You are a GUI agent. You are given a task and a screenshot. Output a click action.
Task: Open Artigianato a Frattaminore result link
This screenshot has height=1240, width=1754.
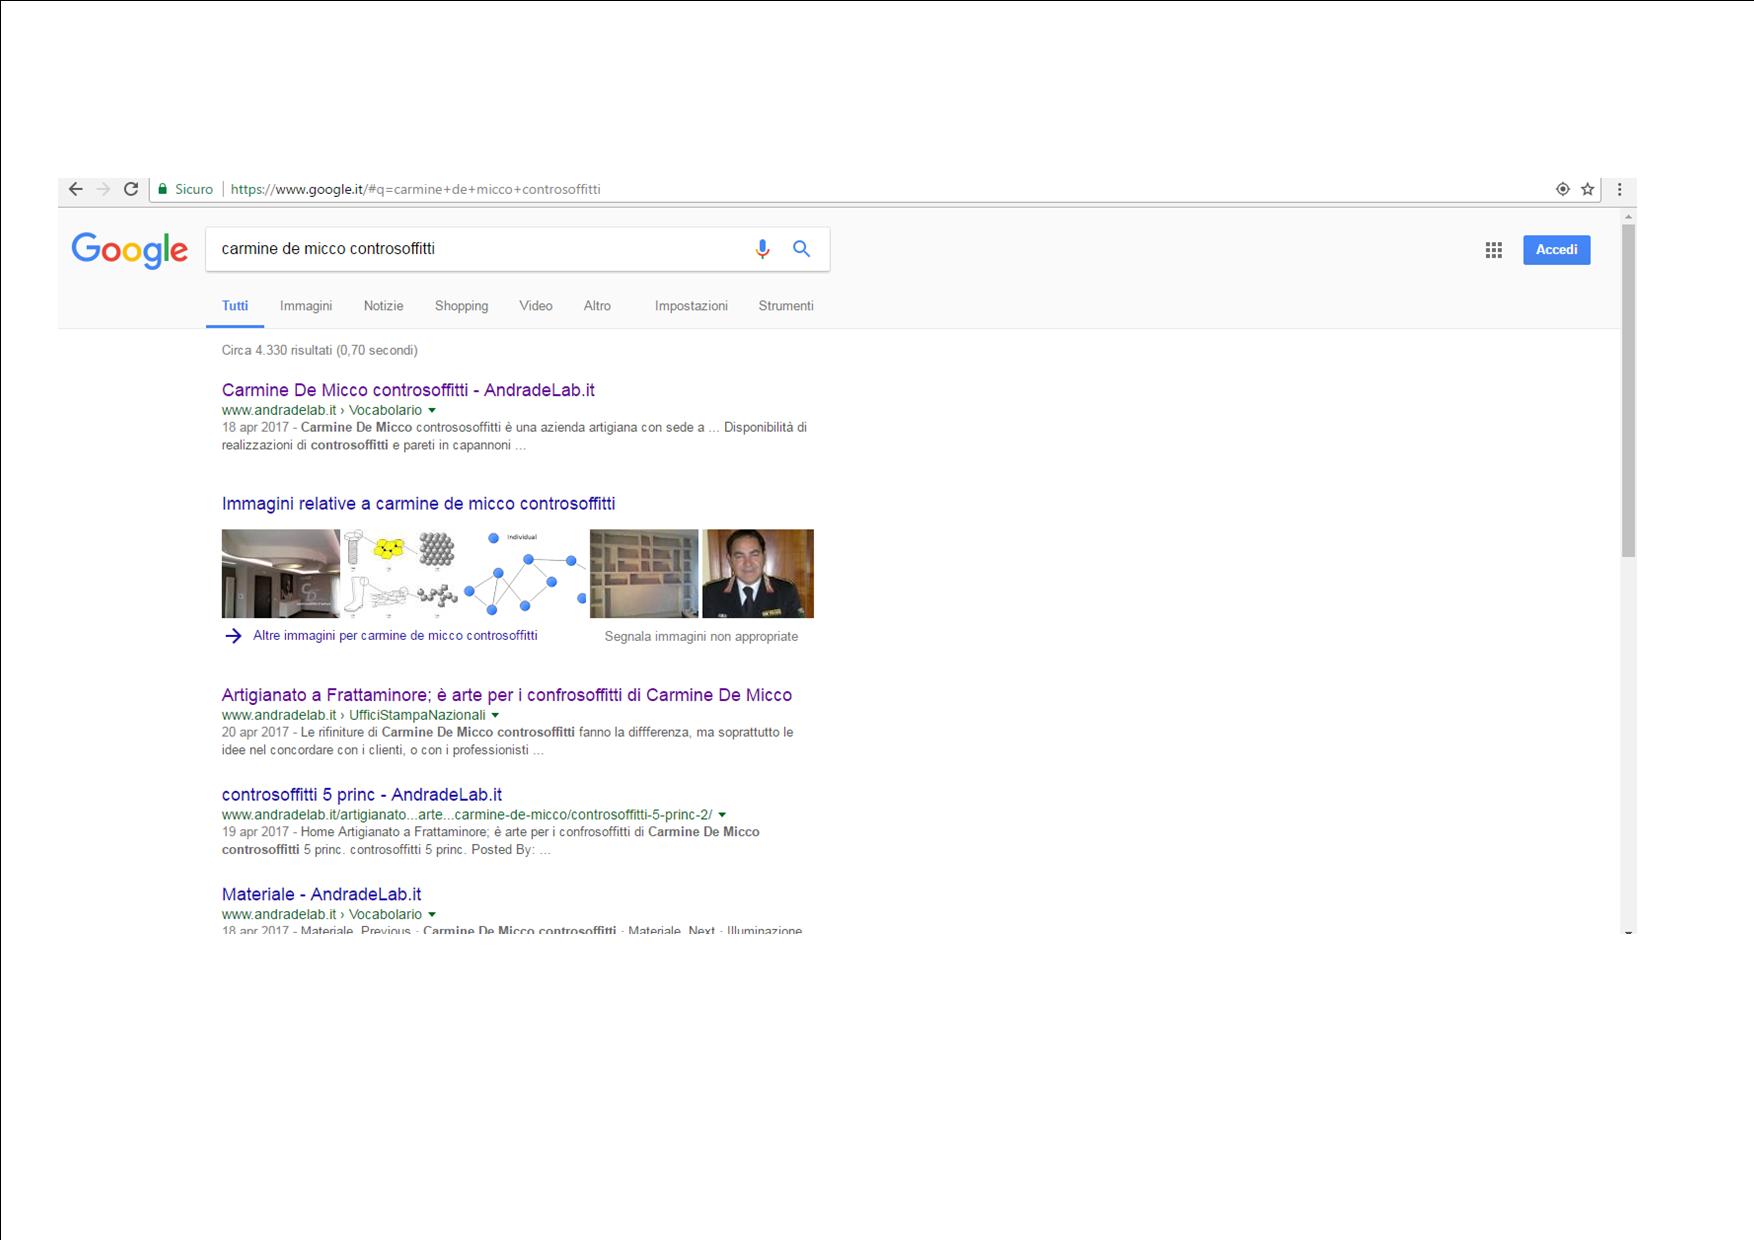[506, 695]
